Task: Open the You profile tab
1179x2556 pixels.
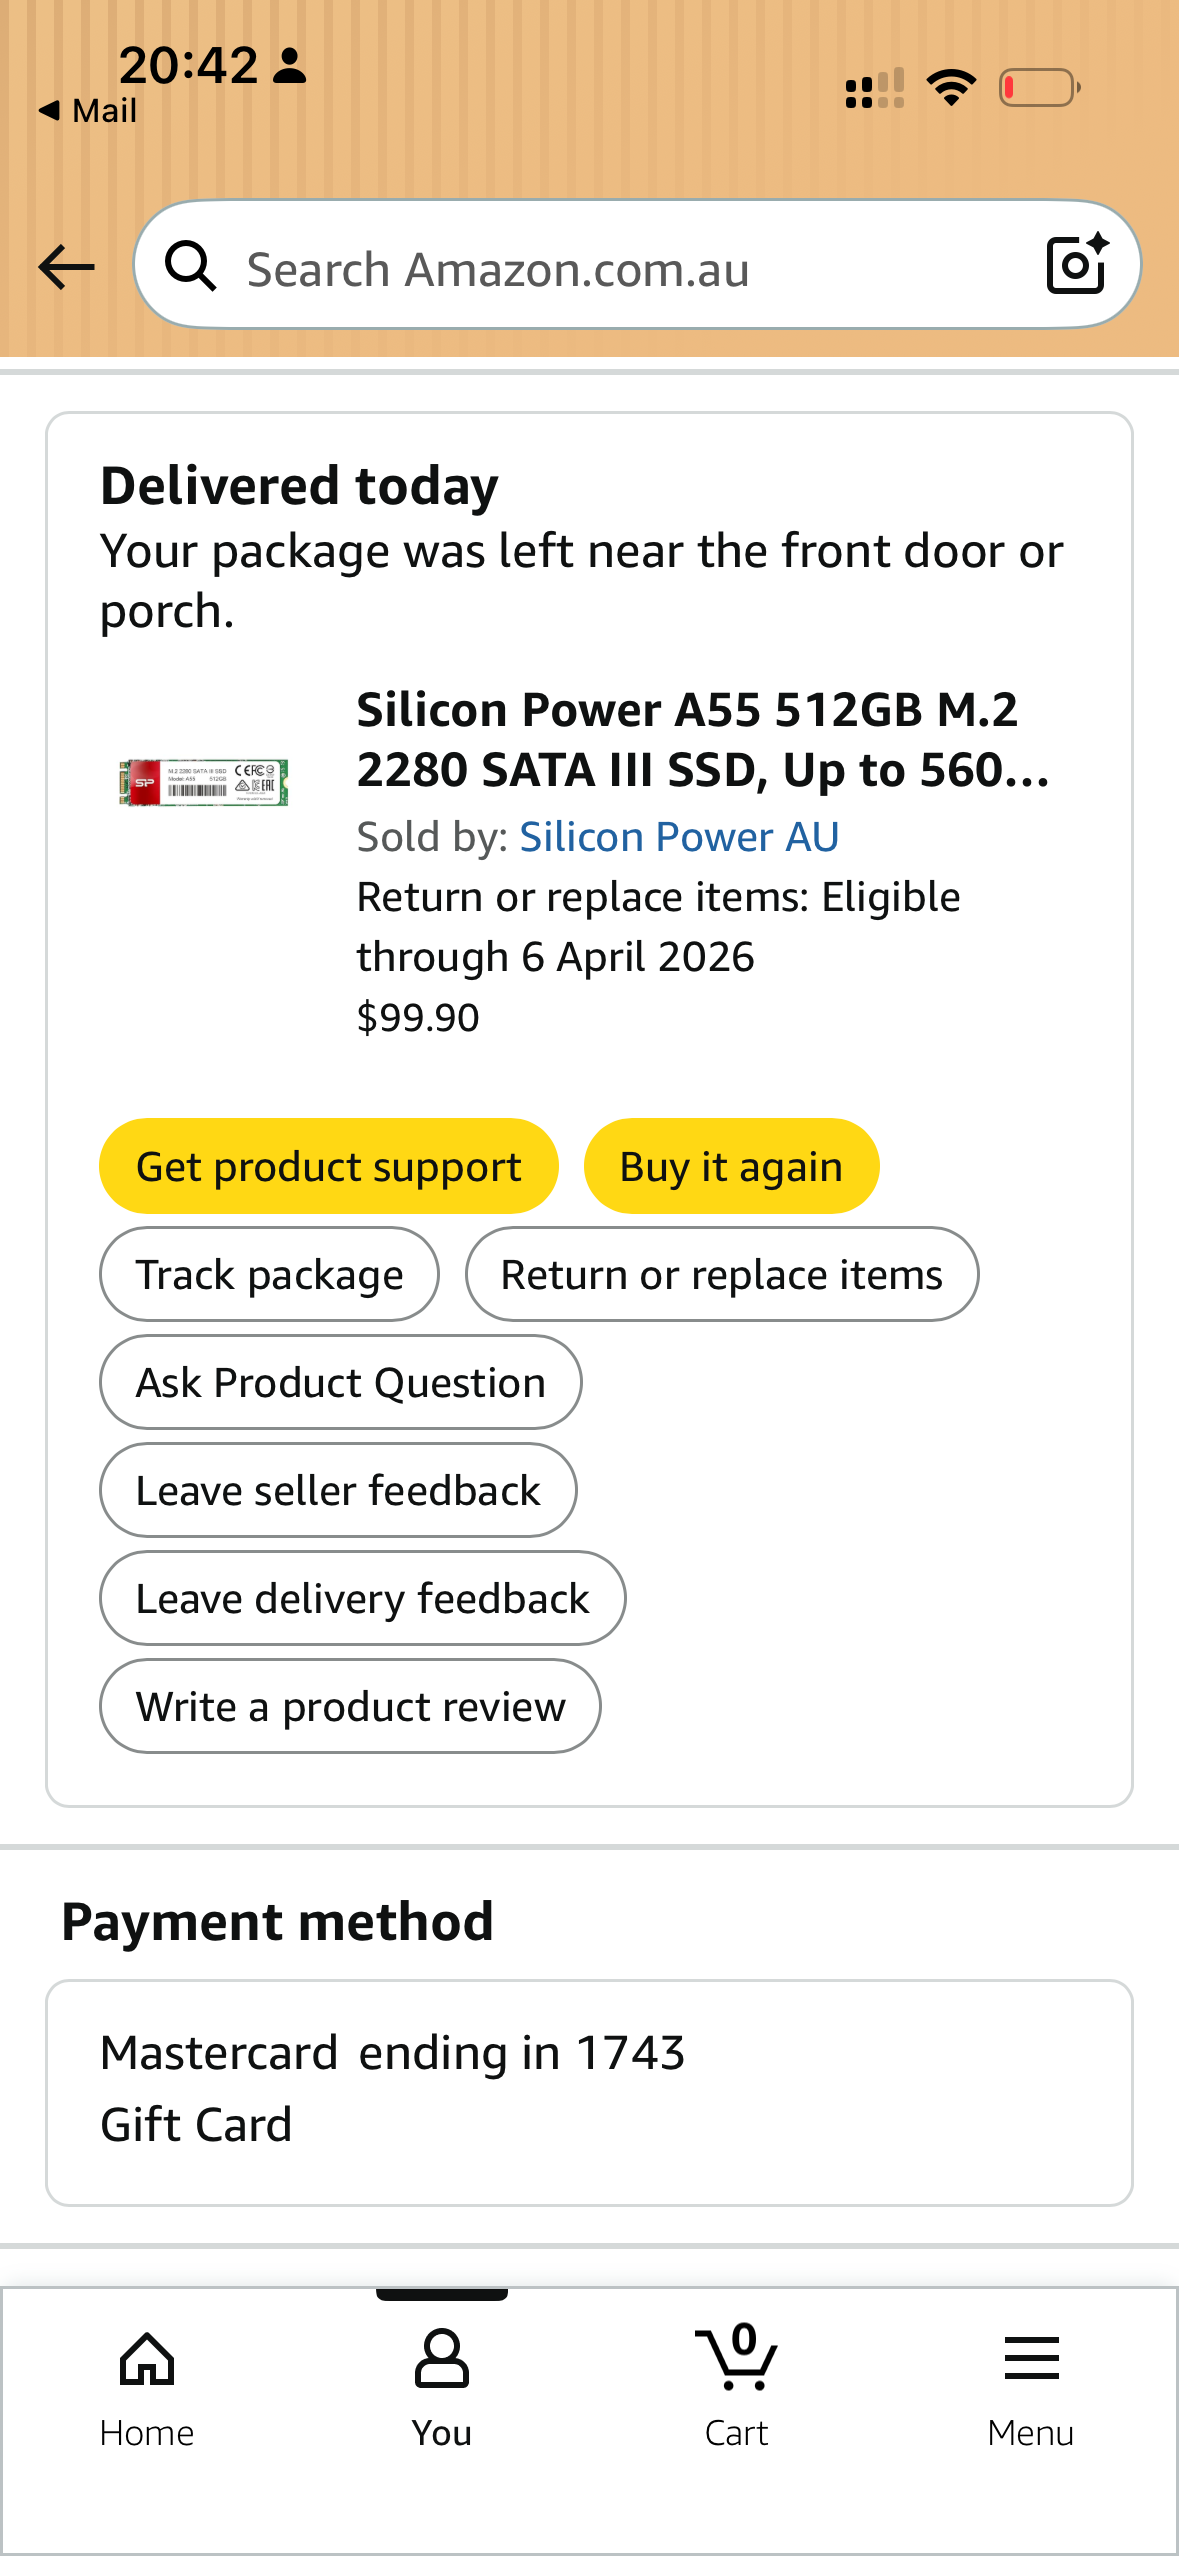Action: pyautogui.click(x=442, y=2385)
